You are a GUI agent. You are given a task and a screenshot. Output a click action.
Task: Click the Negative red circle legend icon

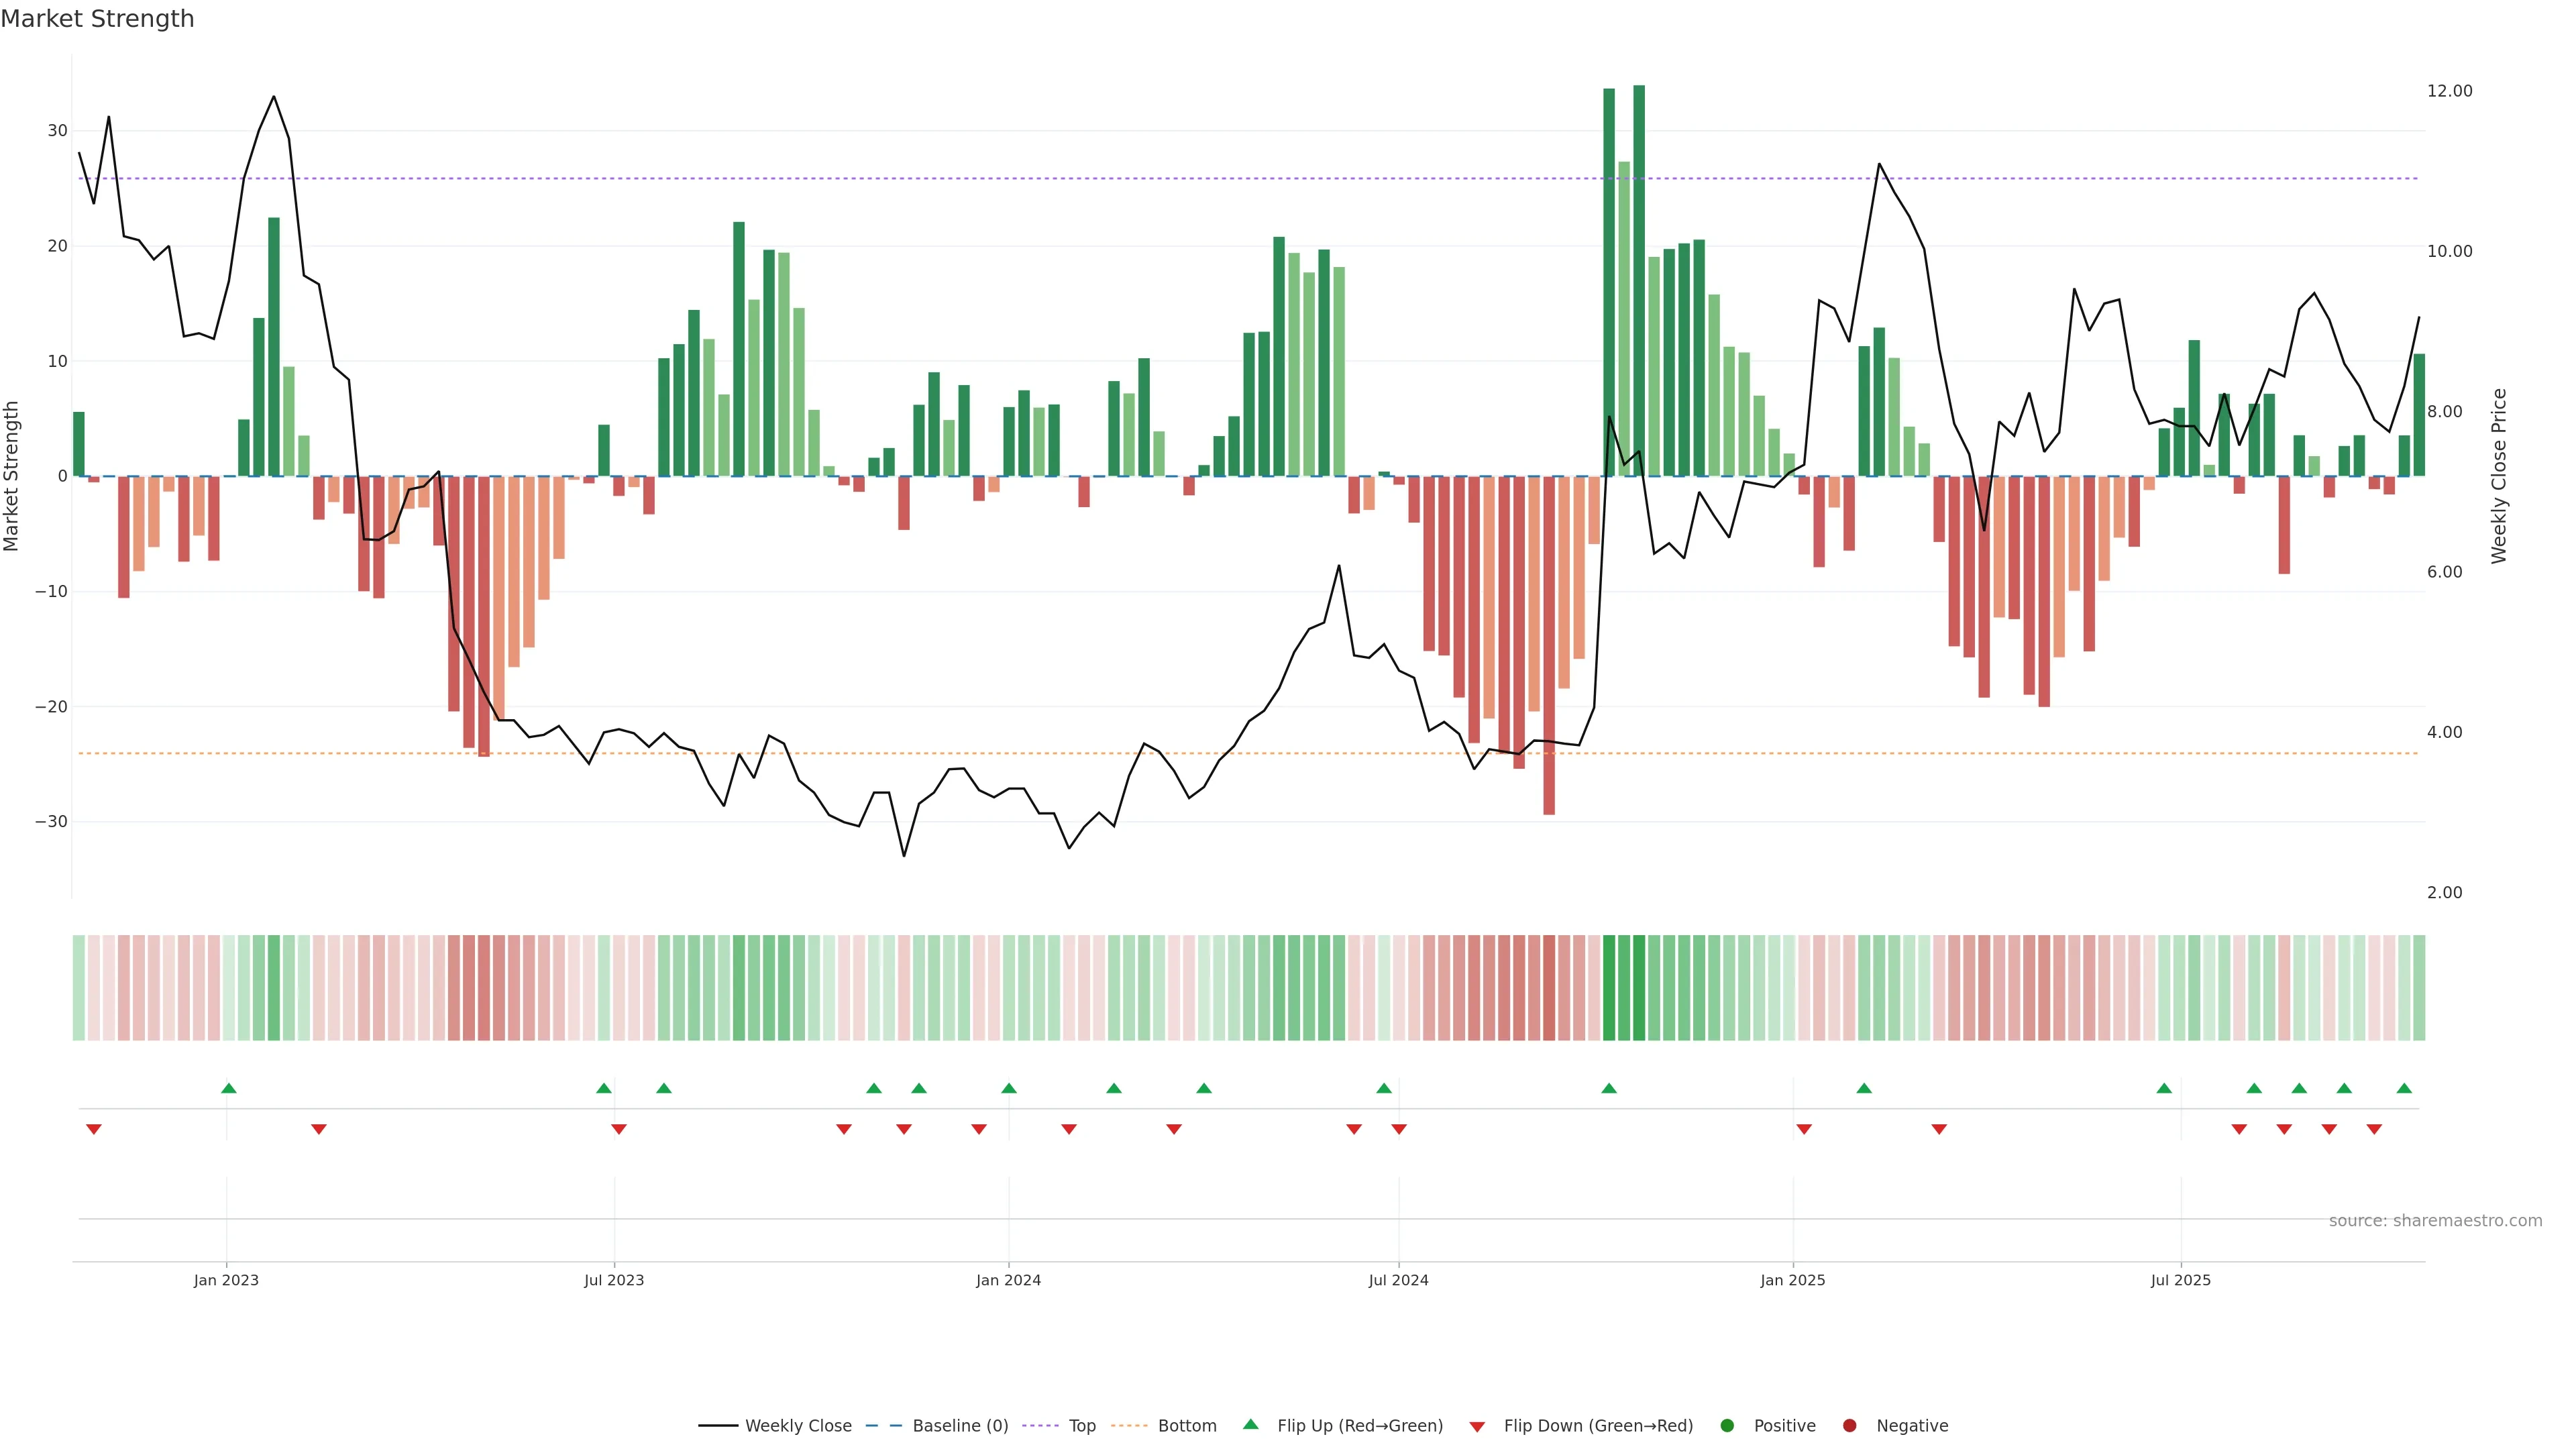point(1849,1426)
